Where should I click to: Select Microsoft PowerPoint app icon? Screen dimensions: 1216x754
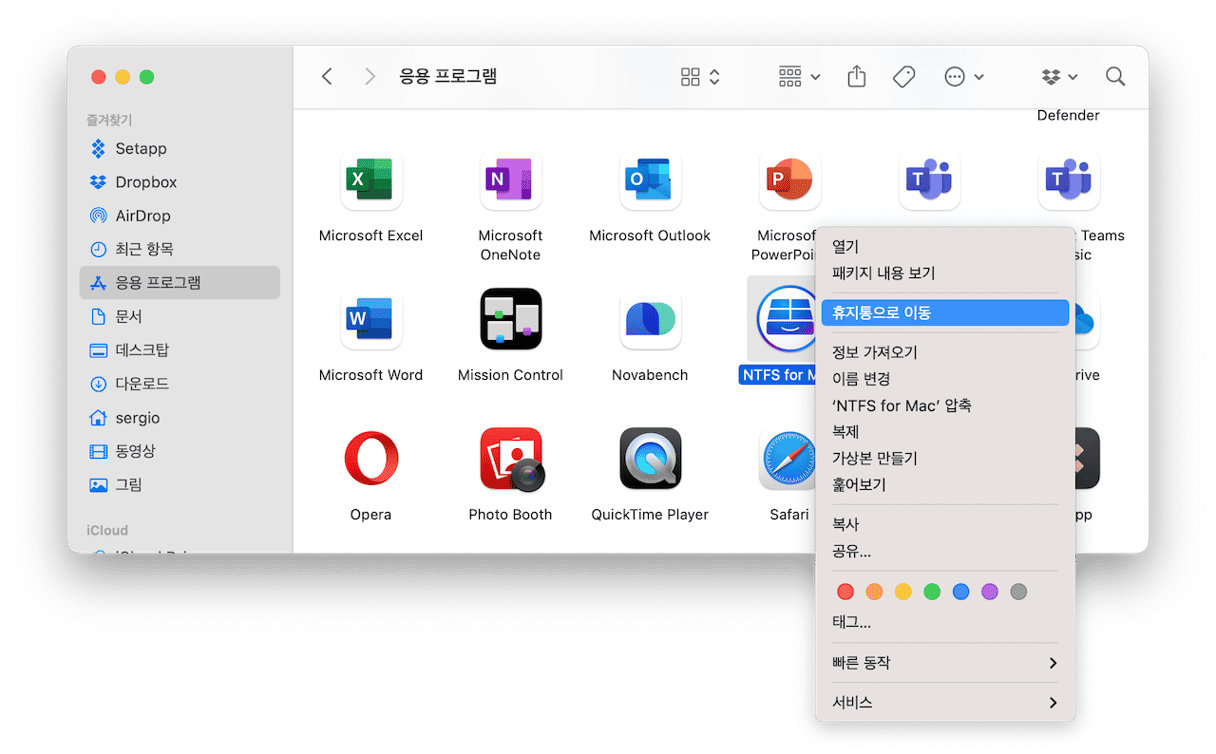tap(790, 180)
